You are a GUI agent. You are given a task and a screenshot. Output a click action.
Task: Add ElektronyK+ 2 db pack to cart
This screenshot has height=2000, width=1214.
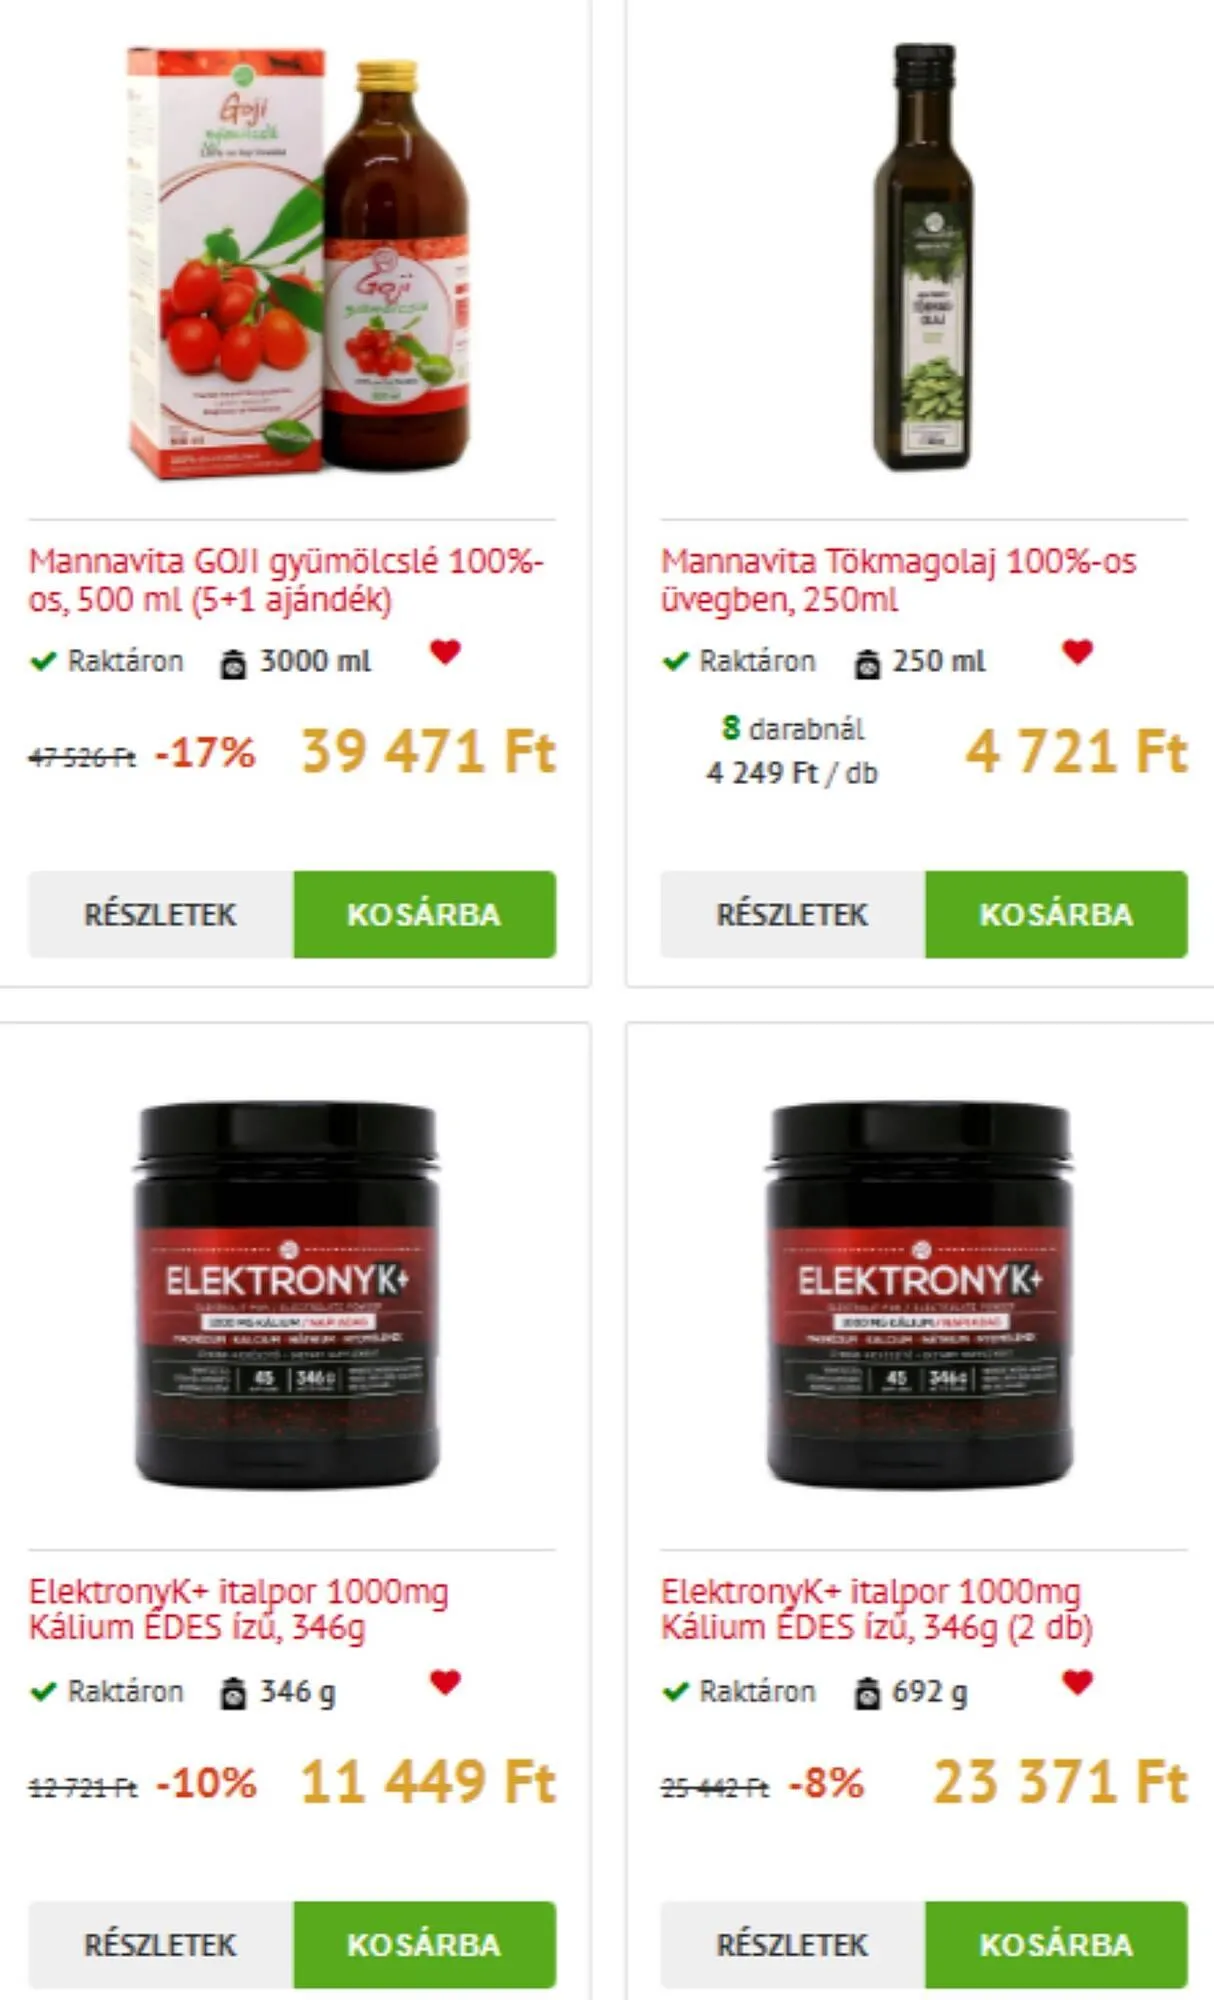[1056, 1944]
